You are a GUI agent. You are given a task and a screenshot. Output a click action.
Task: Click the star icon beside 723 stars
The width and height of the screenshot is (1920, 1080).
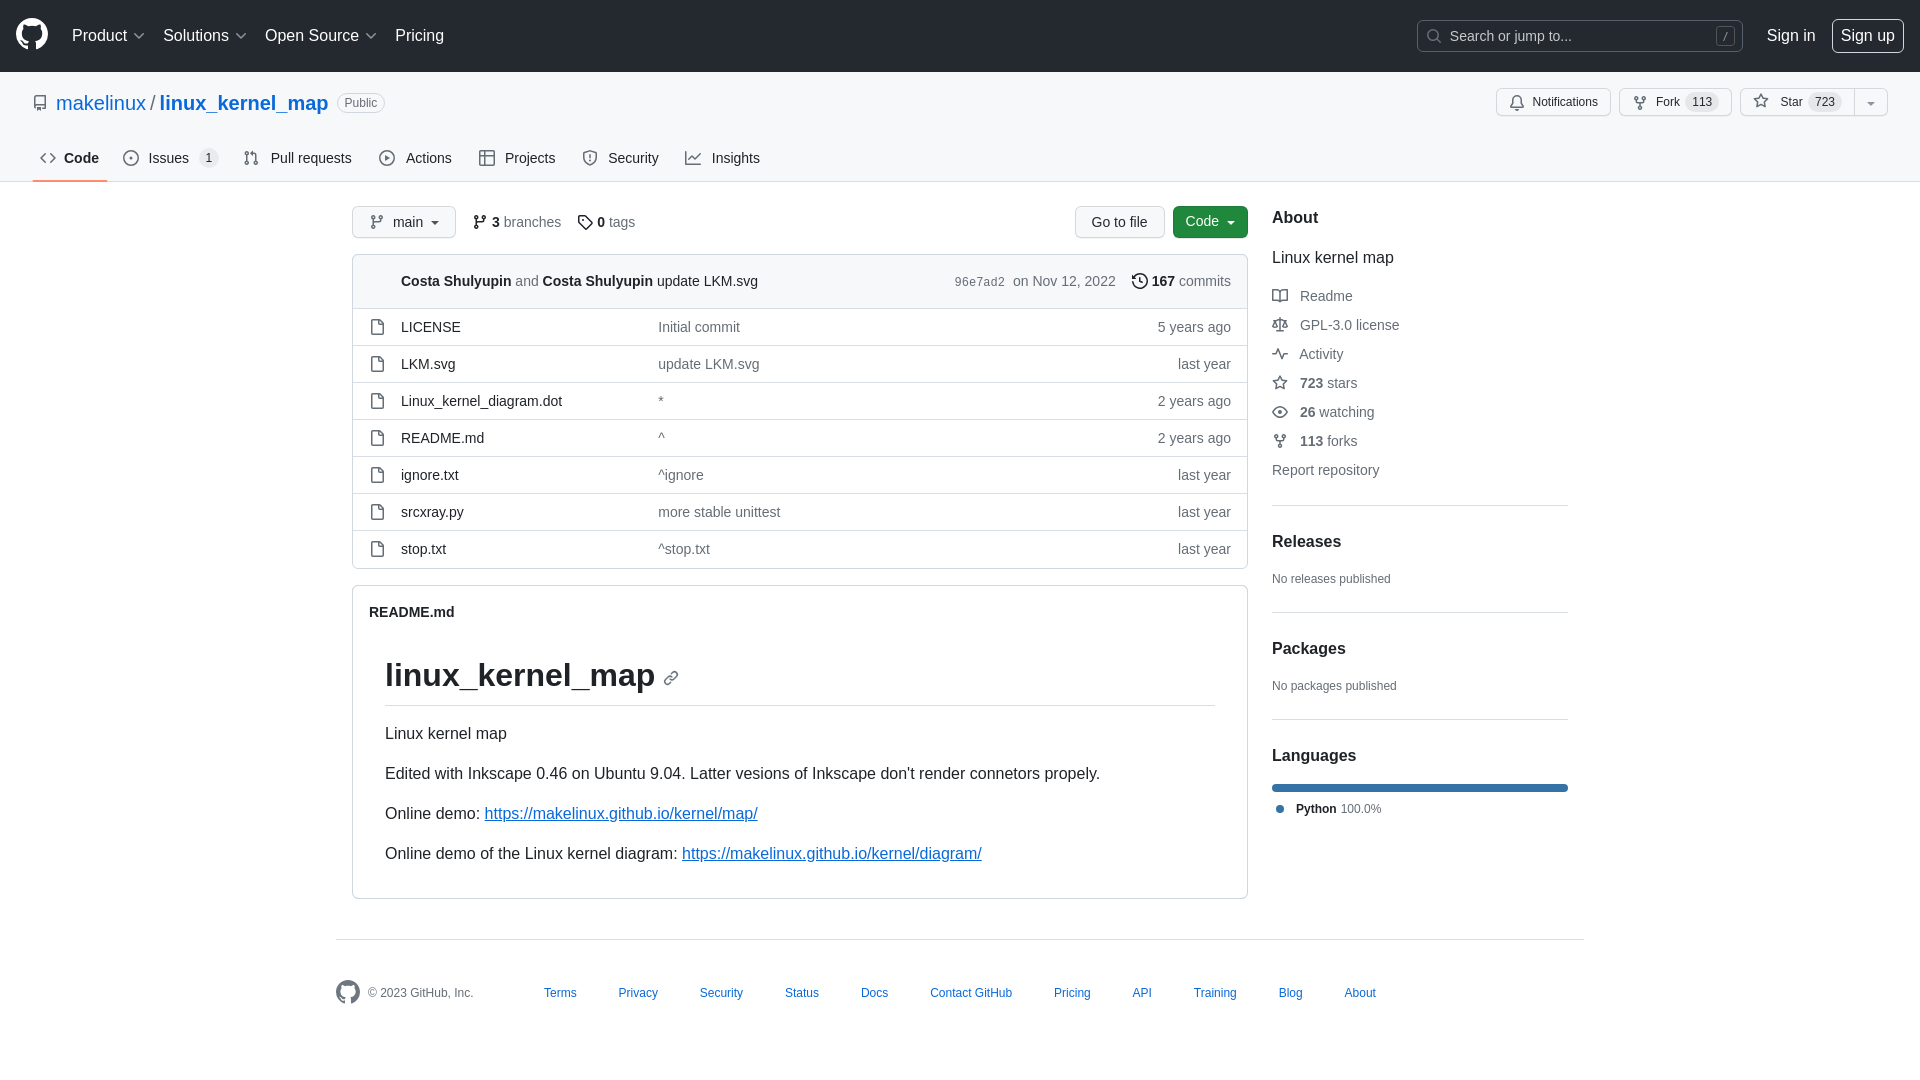(x=1280, y=383)
